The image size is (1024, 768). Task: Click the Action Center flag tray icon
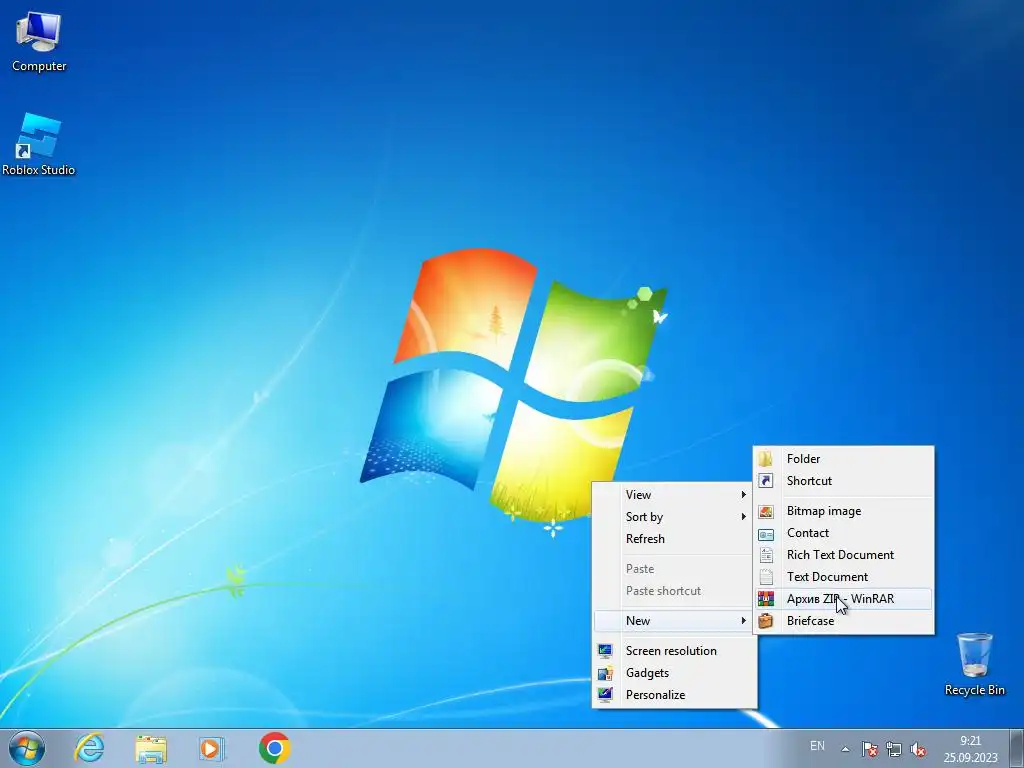pos(869,748)
